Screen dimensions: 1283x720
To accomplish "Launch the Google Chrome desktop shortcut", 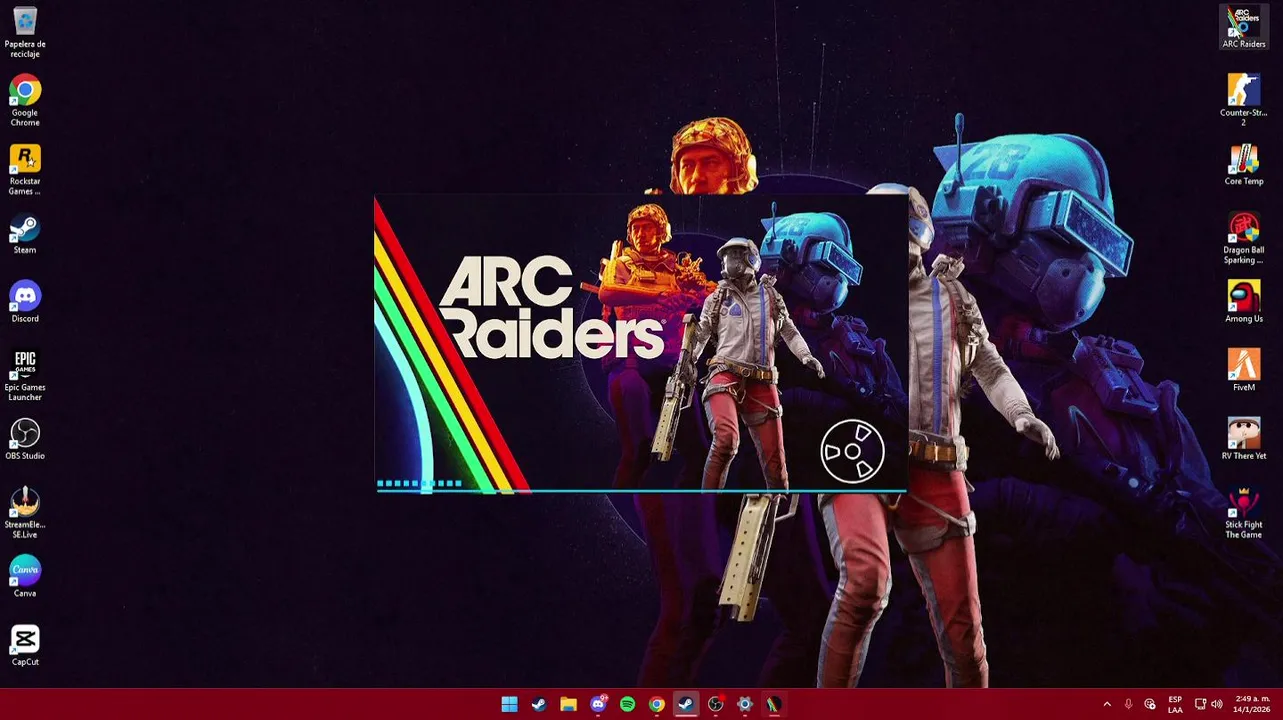I will click(25, 102).
